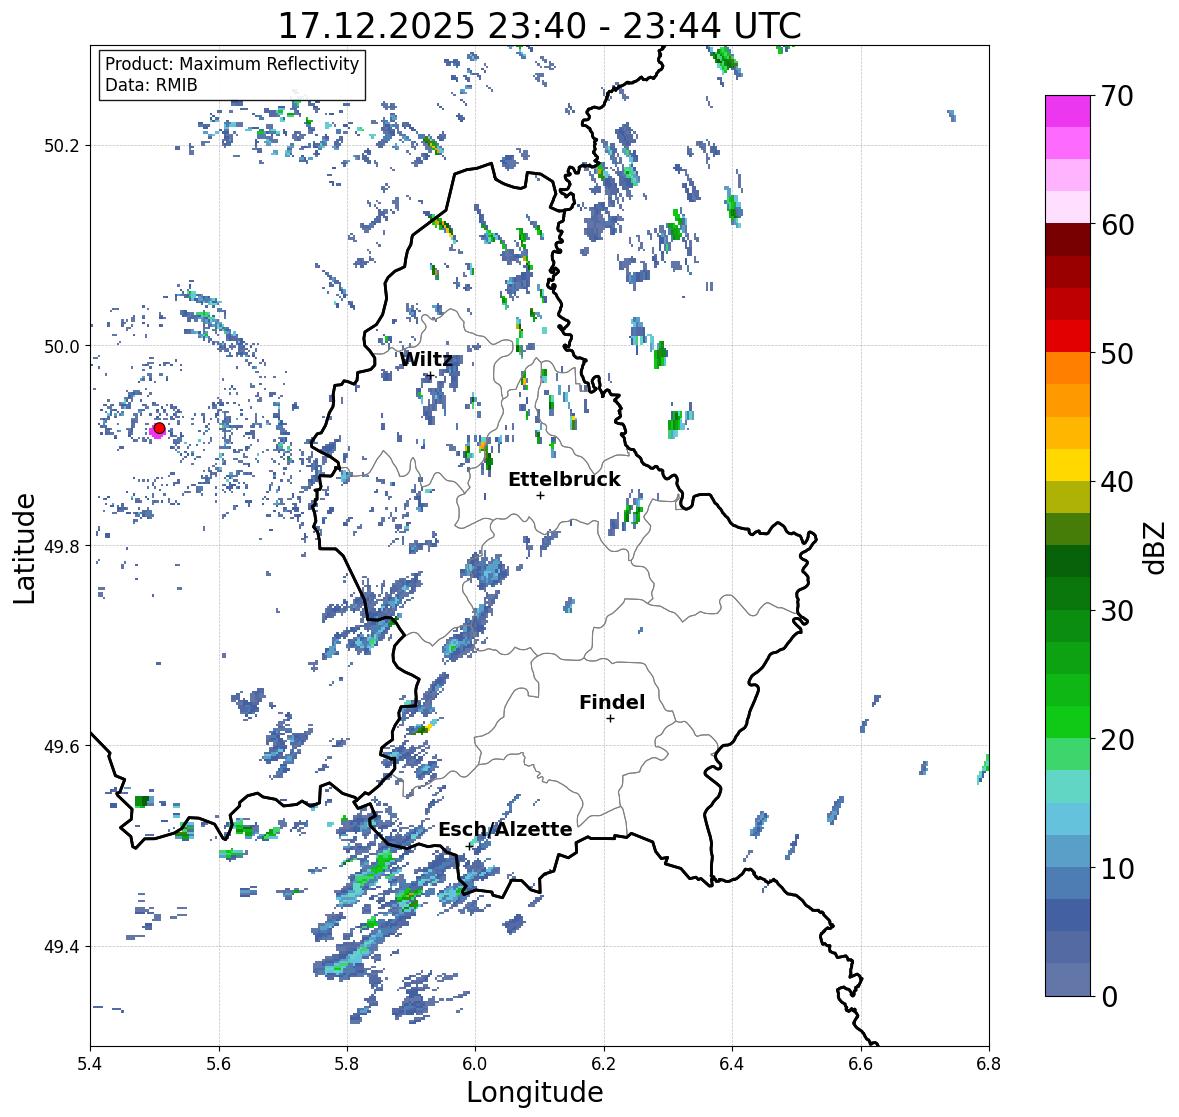1179x1117 pixels.
Task: Click the magenta 70 dBZ colorbar segment
Action: [x=1068, y=111]
